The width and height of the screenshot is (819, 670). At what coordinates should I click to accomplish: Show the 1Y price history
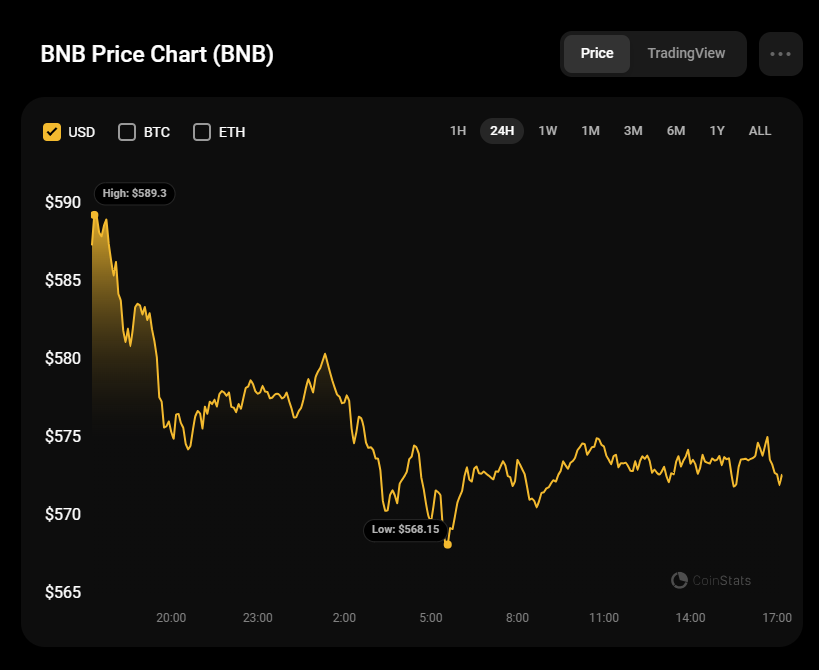pos(717,131)
